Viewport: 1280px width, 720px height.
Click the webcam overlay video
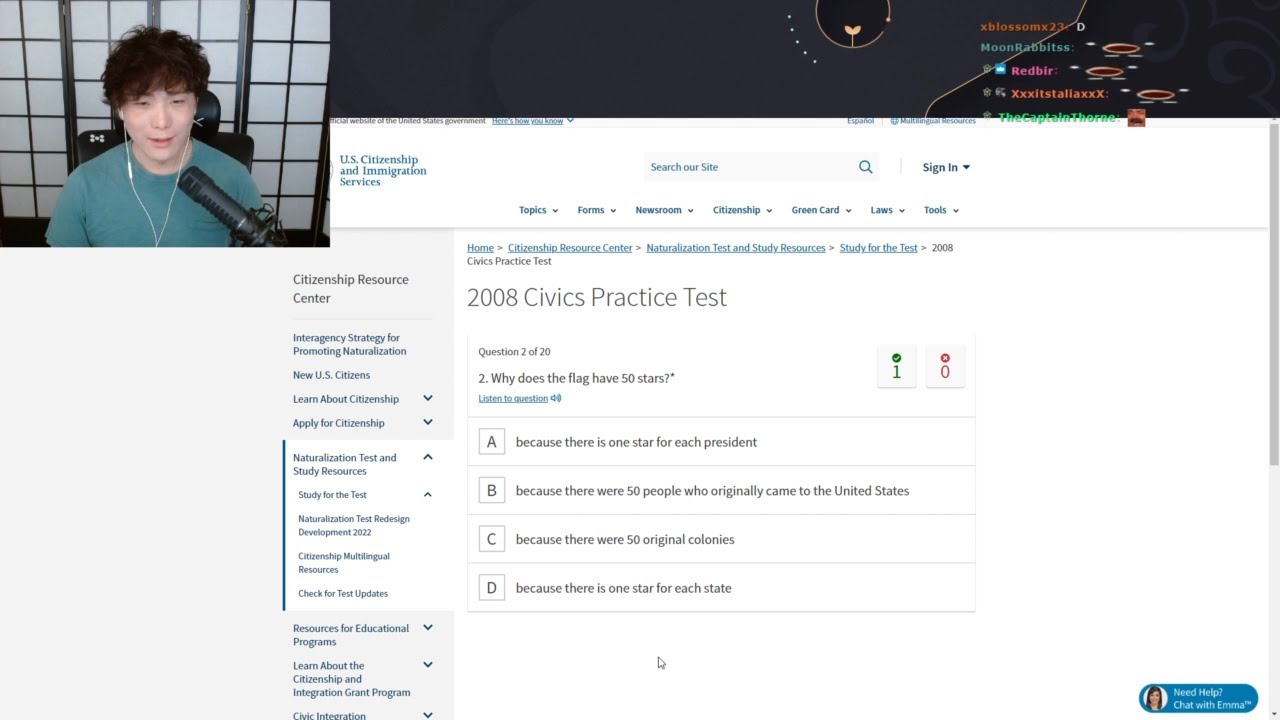[x=165, y=123]
